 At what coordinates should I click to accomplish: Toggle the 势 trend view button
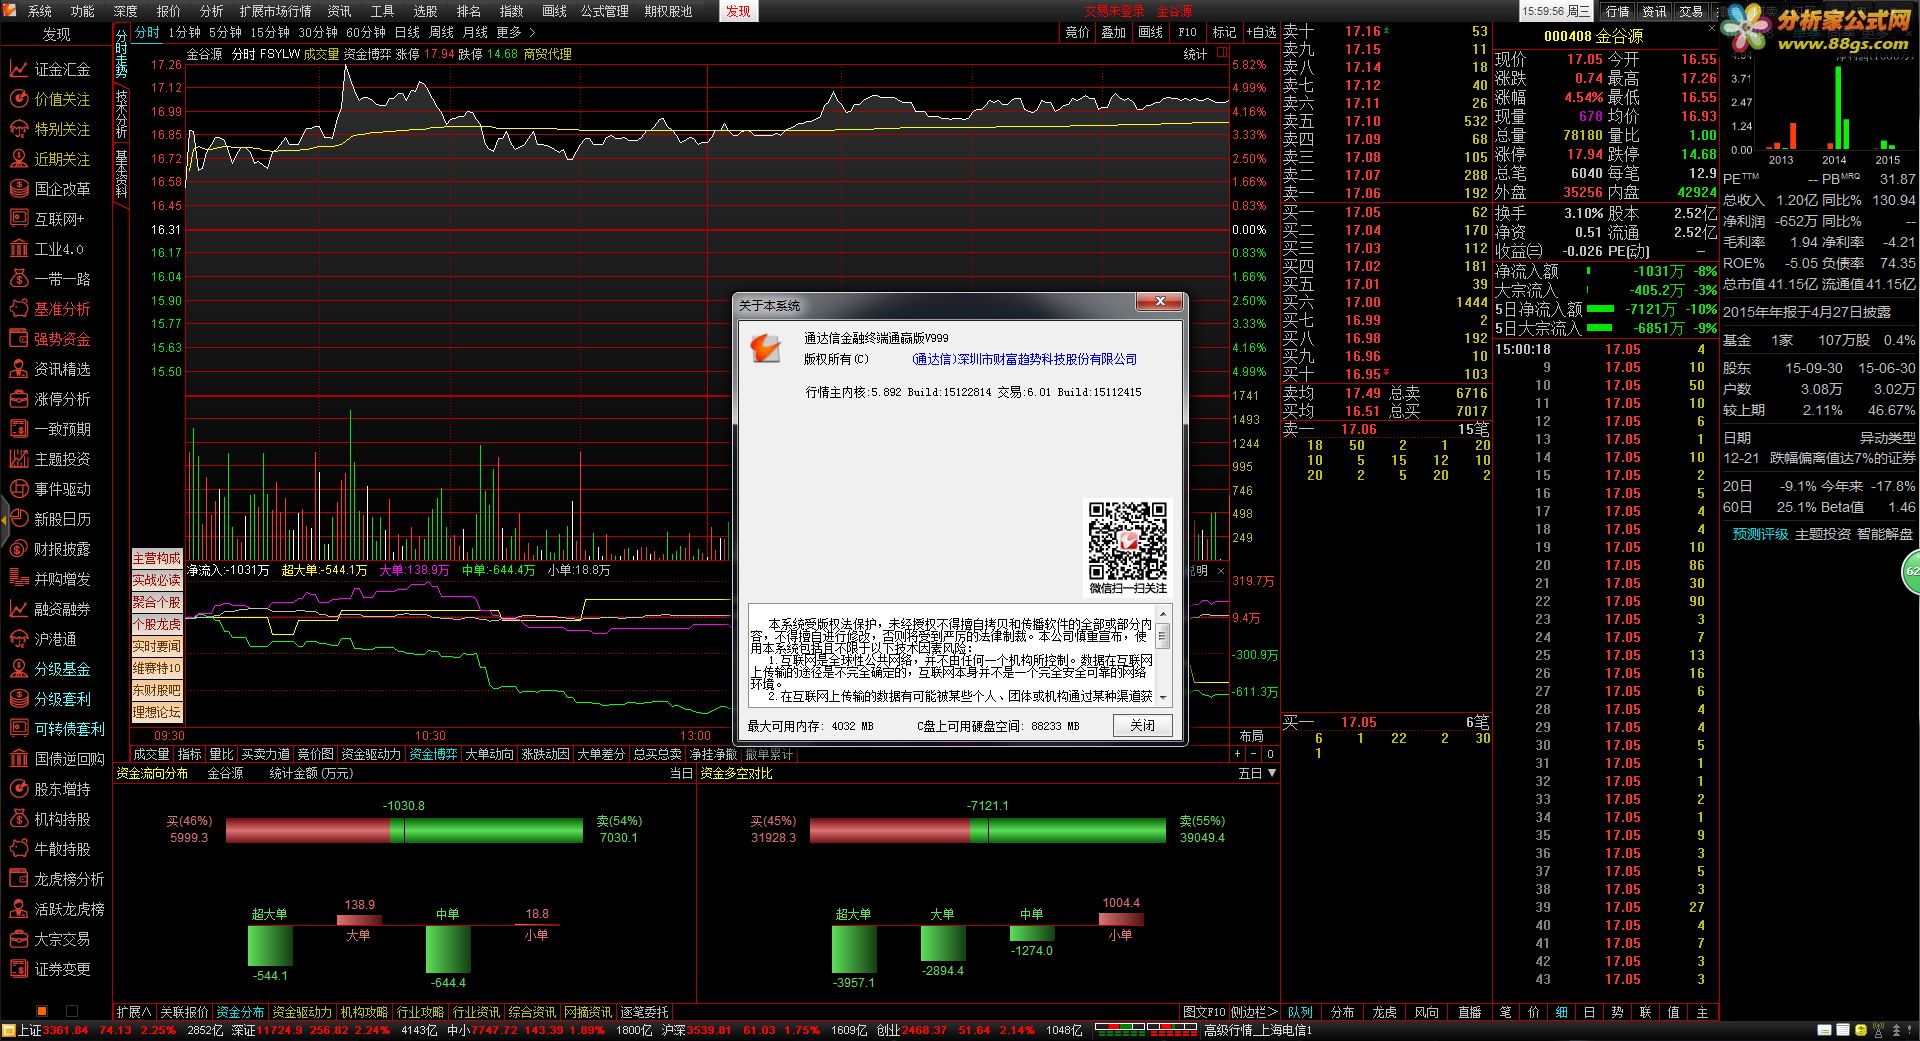1618,1012
